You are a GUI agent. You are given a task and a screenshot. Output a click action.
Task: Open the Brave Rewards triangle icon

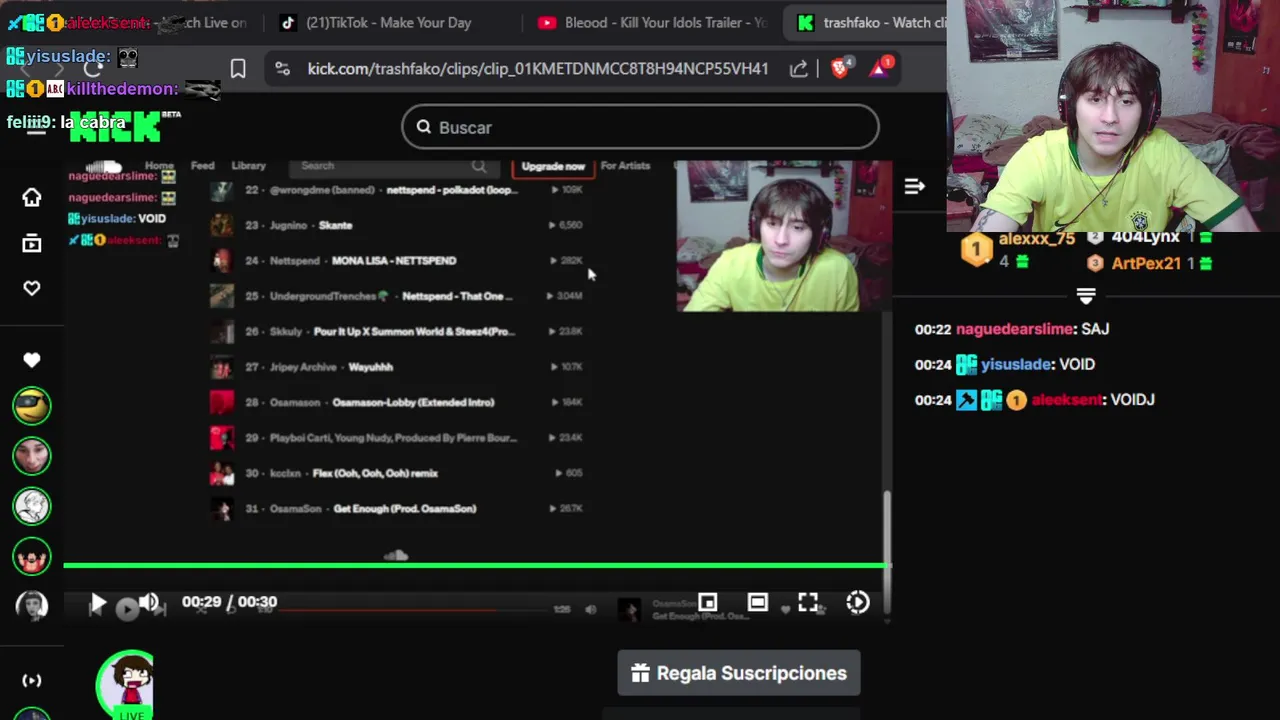tap(881, 68)
